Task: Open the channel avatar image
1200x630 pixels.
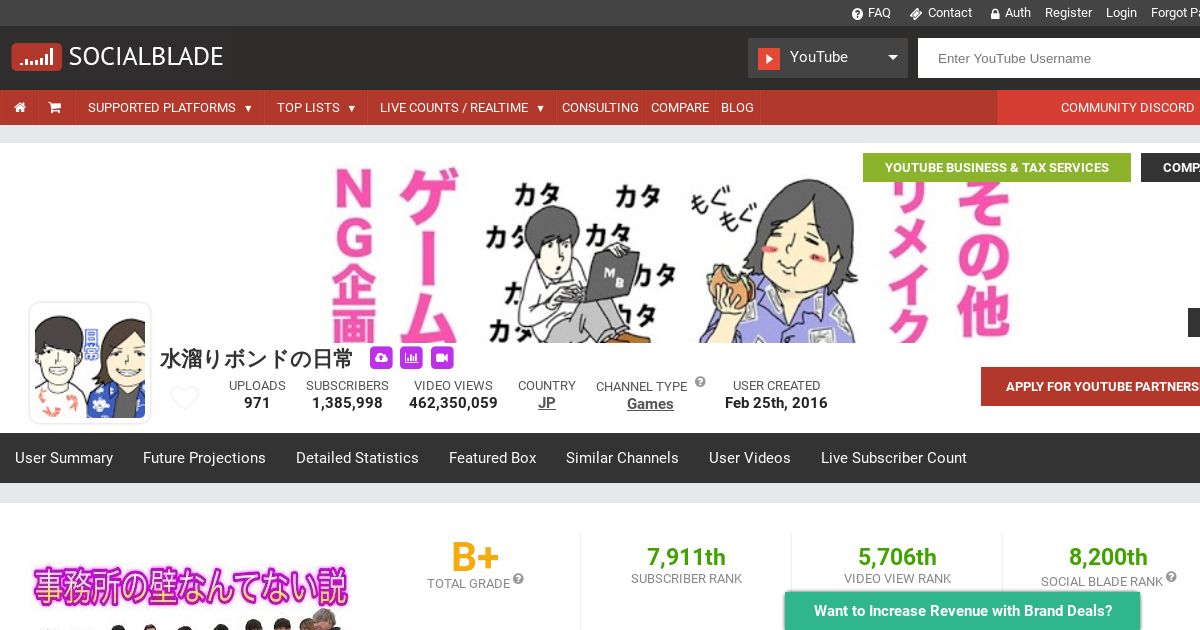Action: pos(90,363)
